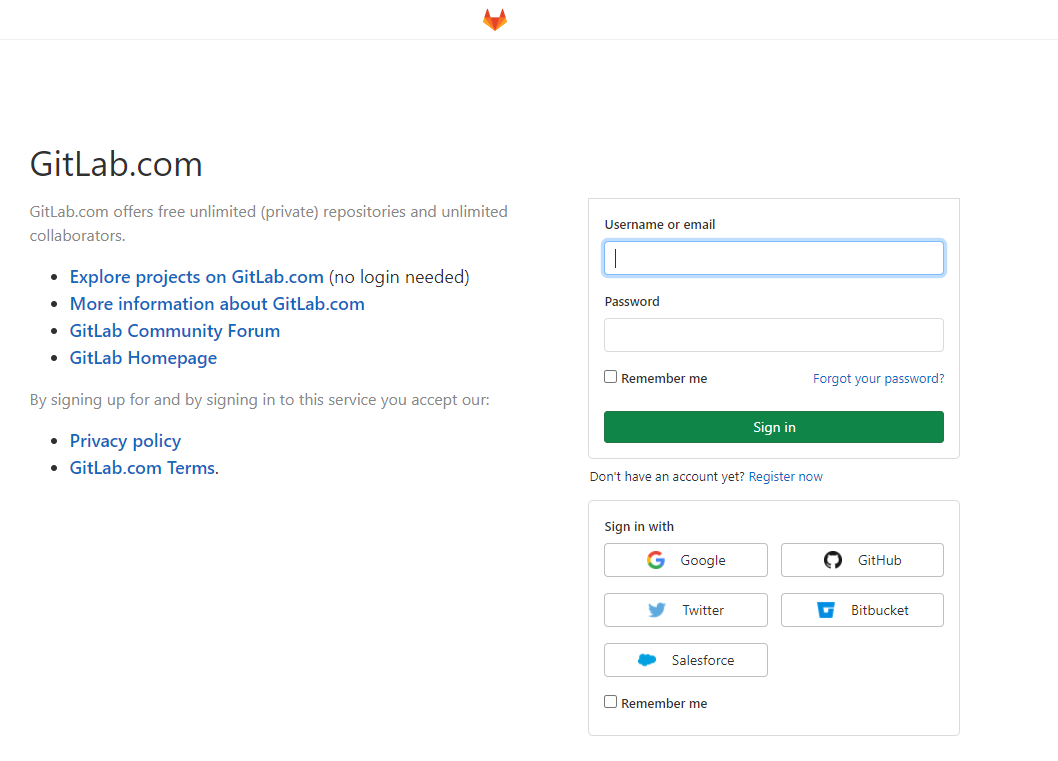Open the GitLab Homepage link
The image size is (1058, 761).
pyautogui.click(x=143, y=357)
